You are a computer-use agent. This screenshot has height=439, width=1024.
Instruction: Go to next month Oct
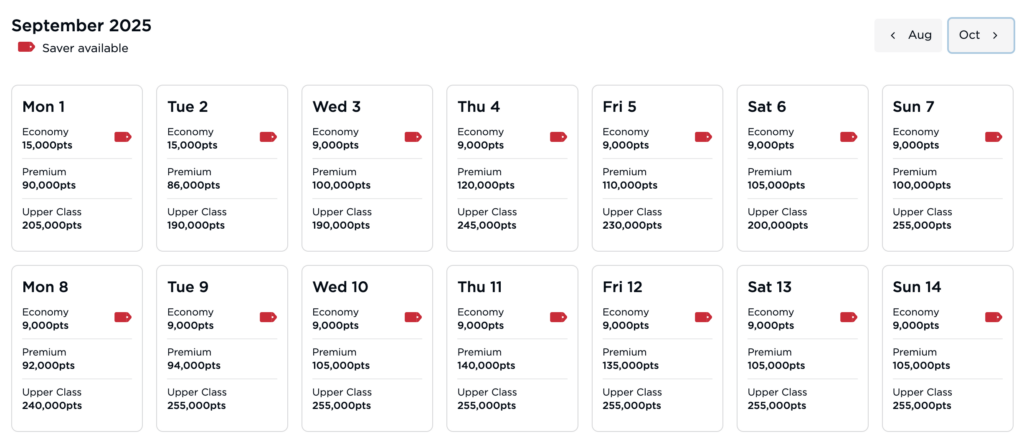(x=980, y=35)
